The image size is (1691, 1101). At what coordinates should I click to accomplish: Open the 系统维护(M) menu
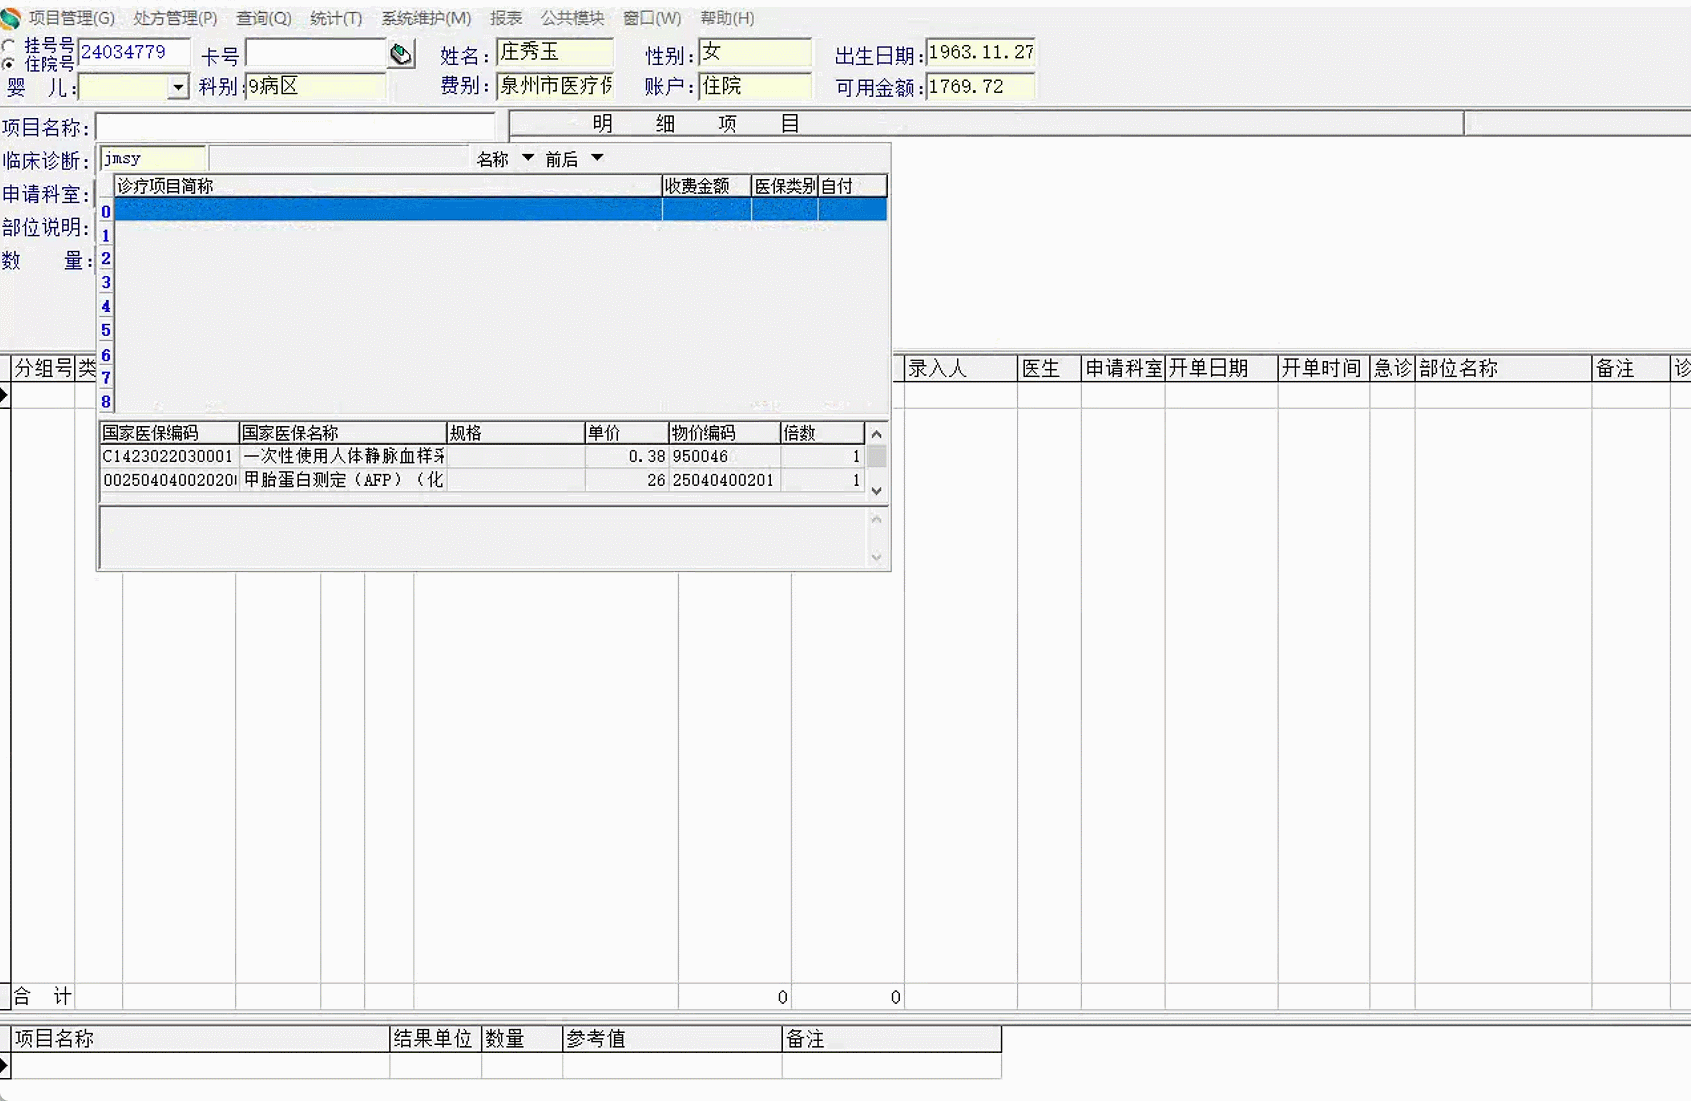tap(426, 18)
